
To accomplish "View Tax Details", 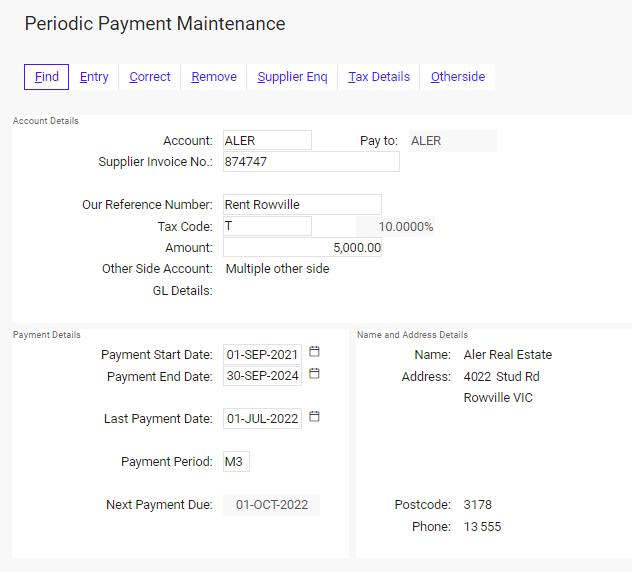I will point(379,77).
